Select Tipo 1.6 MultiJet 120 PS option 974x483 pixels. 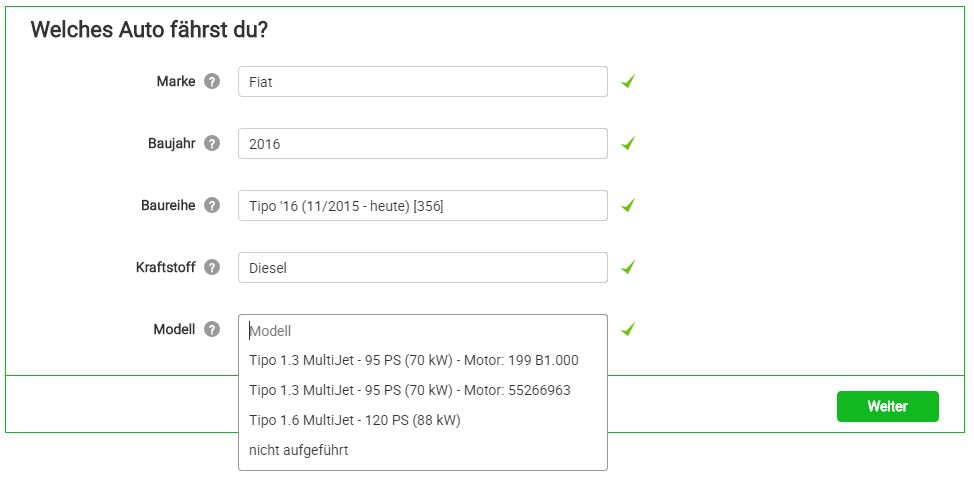(354, 420)
